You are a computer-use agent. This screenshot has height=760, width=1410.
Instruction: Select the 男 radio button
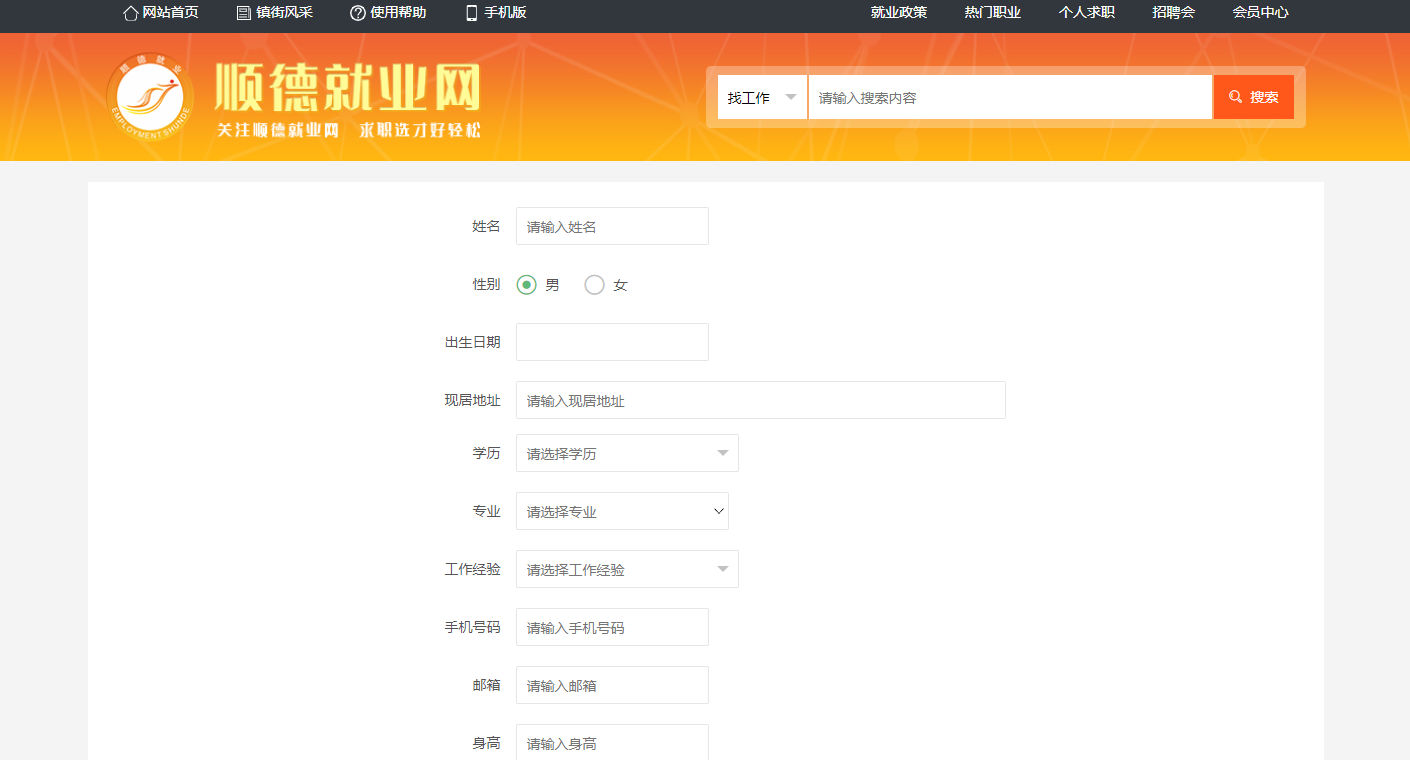(527, 285)
